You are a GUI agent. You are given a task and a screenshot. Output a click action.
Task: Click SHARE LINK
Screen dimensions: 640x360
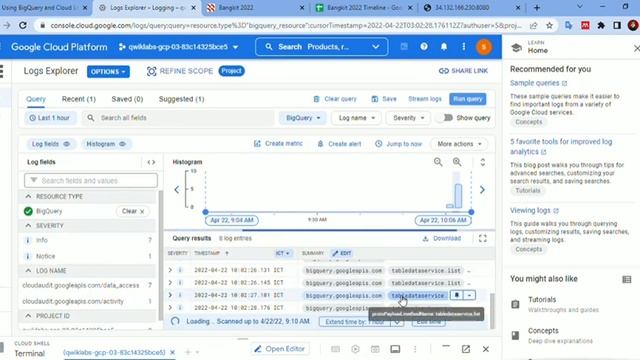click(x=463, y=71)
